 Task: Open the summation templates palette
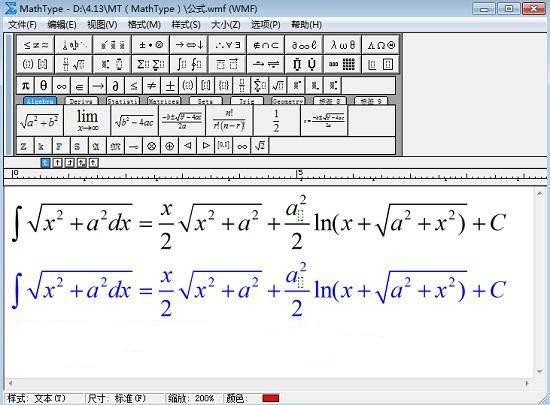click(150, 64)
